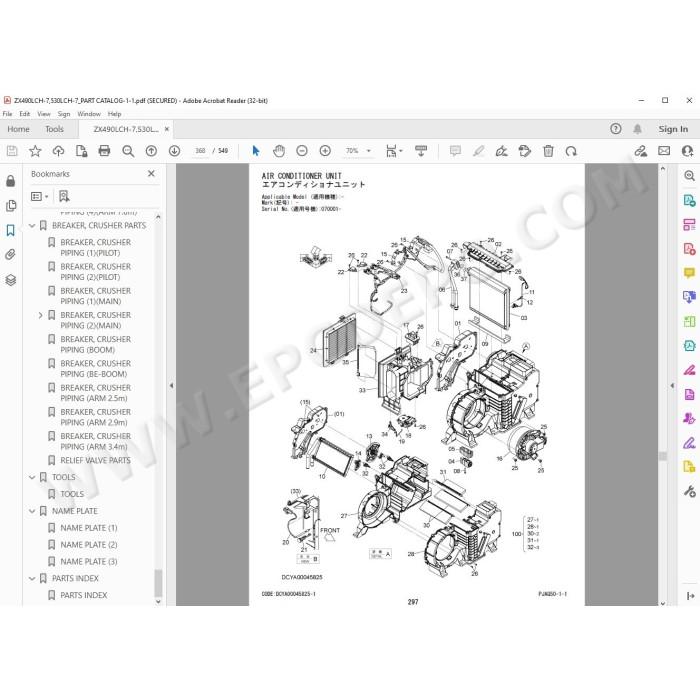Viewport: 700px width, 700px height.
Task: Open Page Thumbnails panel icon
Action: tap(11, 206)
